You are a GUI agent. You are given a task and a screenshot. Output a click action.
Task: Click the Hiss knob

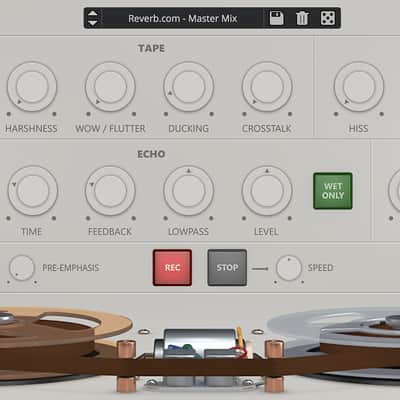[359, 87]
